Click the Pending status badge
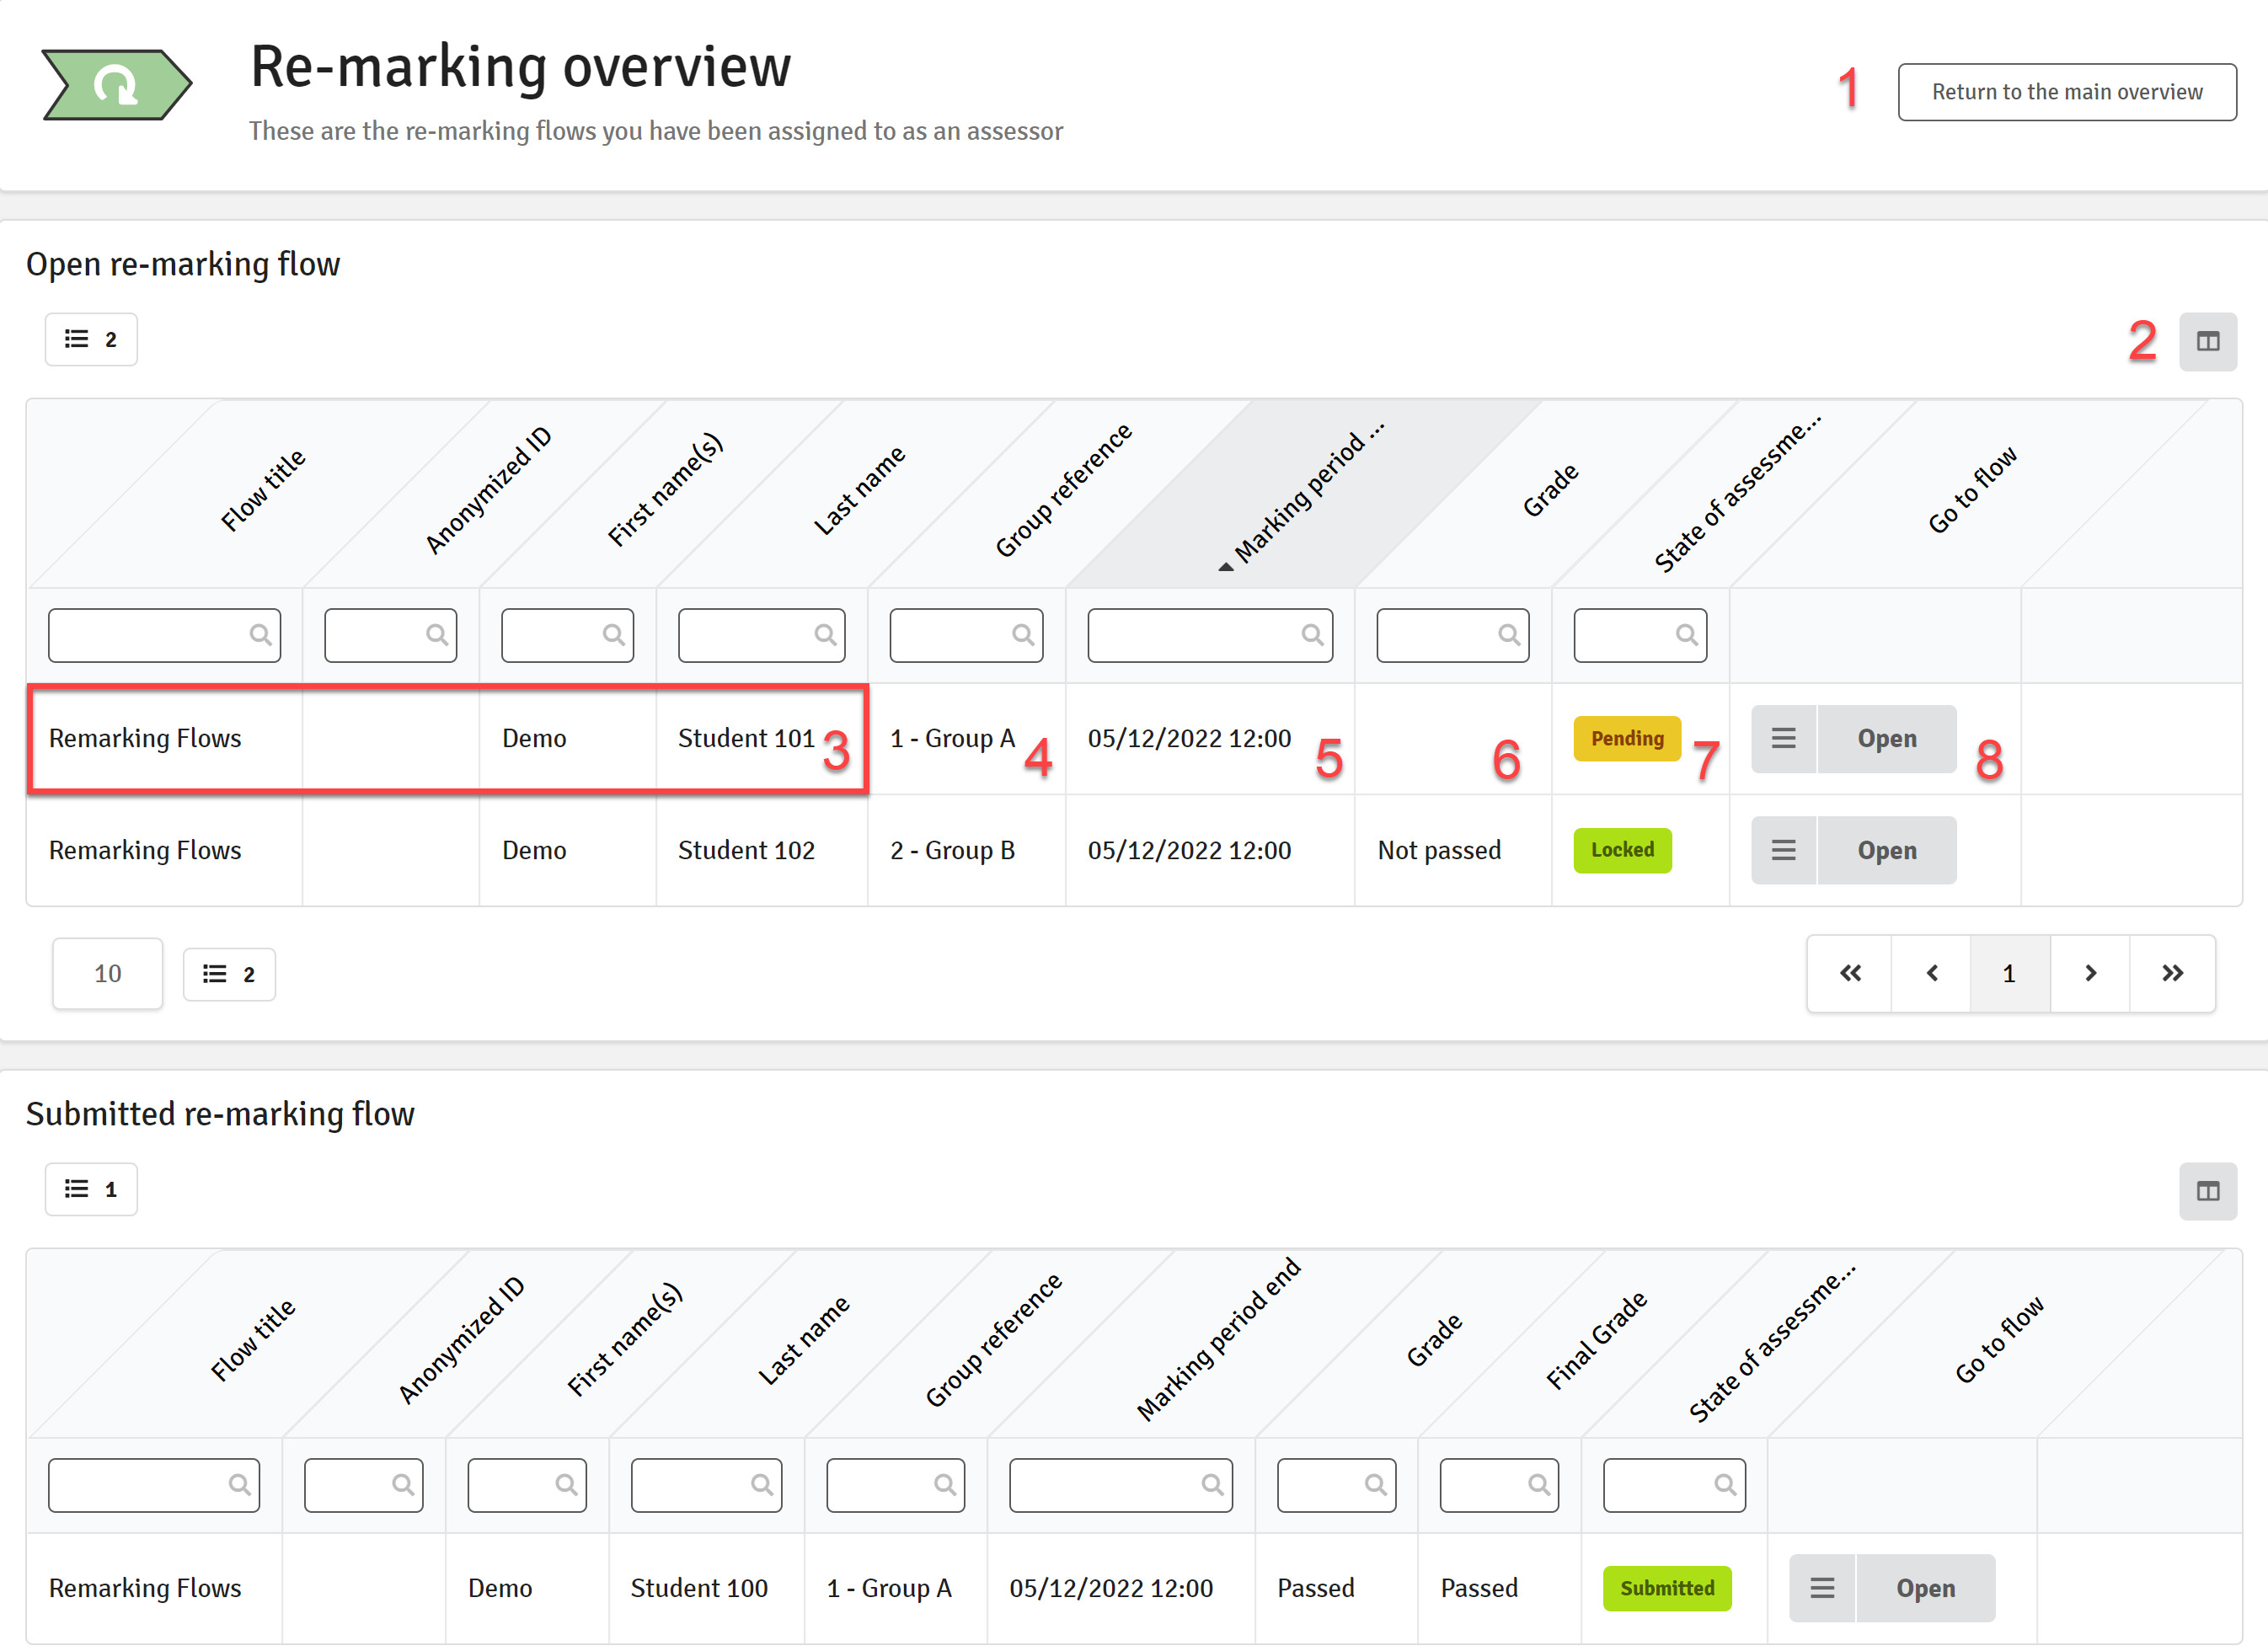 point(1627,739)
